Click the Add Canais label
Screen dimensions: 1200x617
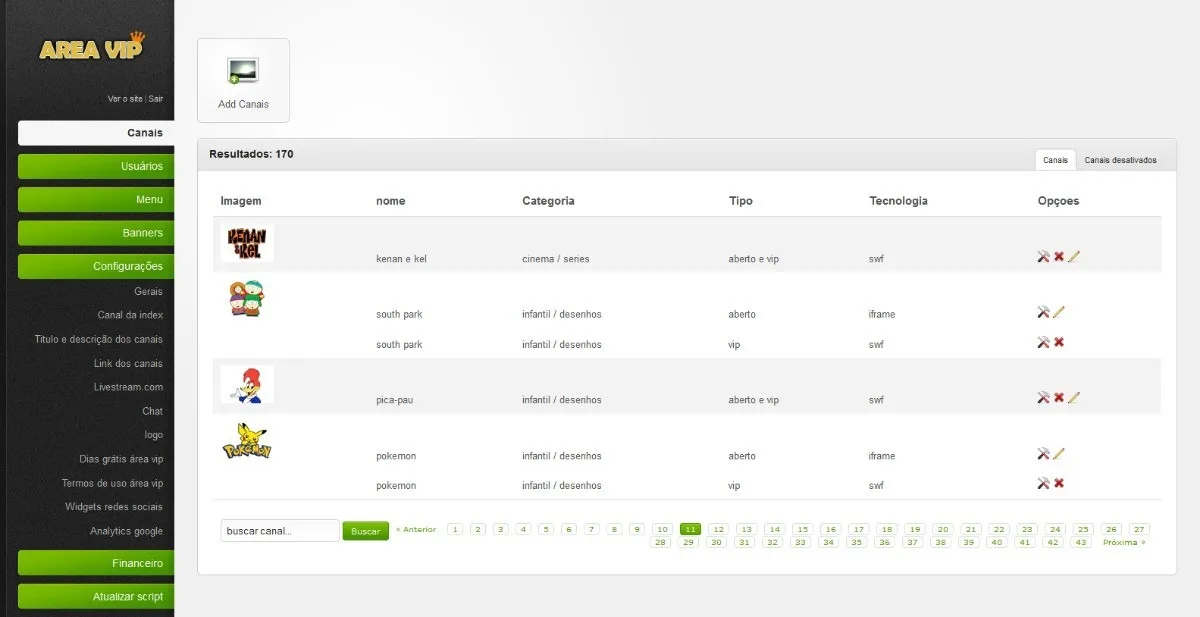[x=243, y=104]
